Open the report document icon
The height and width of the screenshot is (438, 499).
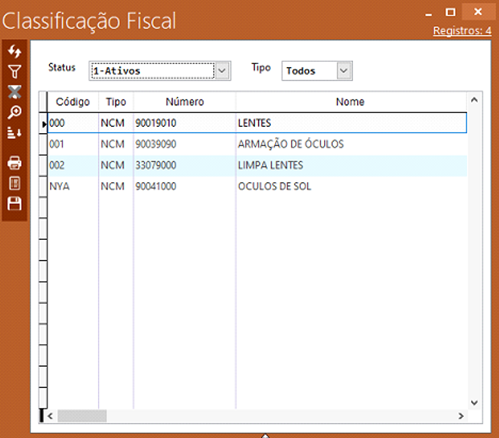pyautogui.click(x=14, y=183)
